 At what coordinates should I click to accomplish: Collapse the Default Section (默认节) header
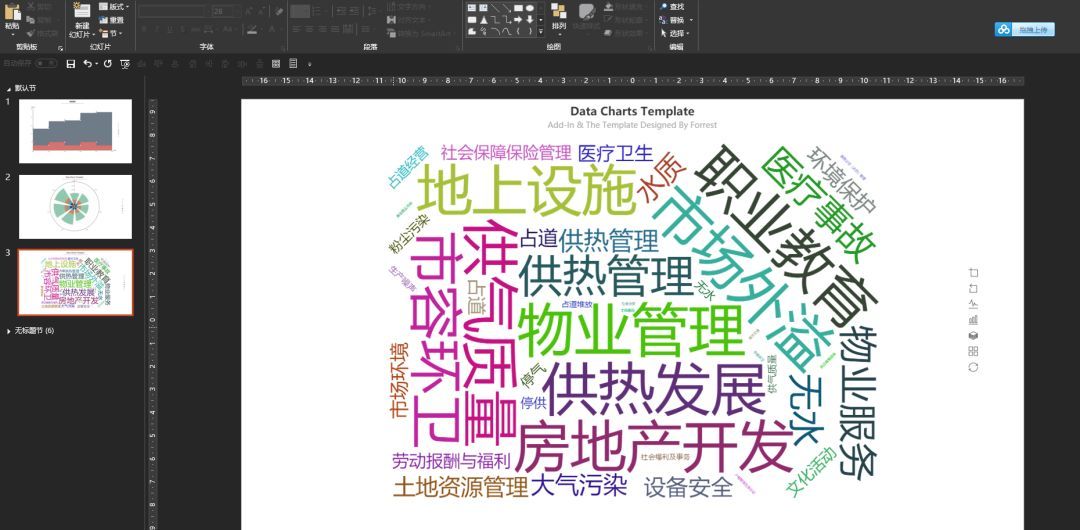[x=22, y=88]
